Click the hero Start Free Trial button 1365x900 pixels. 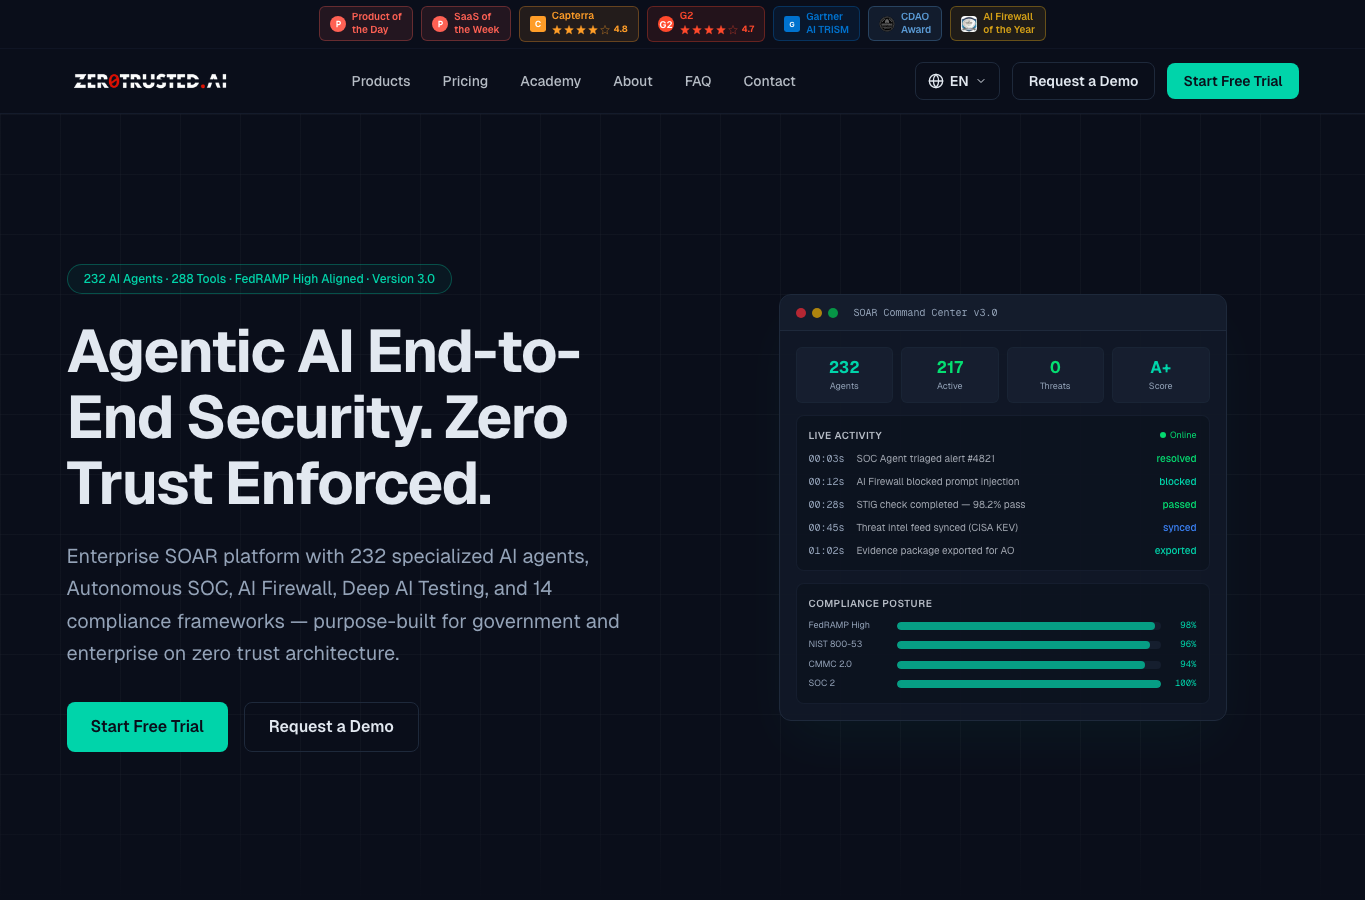(x=147, y=727)
